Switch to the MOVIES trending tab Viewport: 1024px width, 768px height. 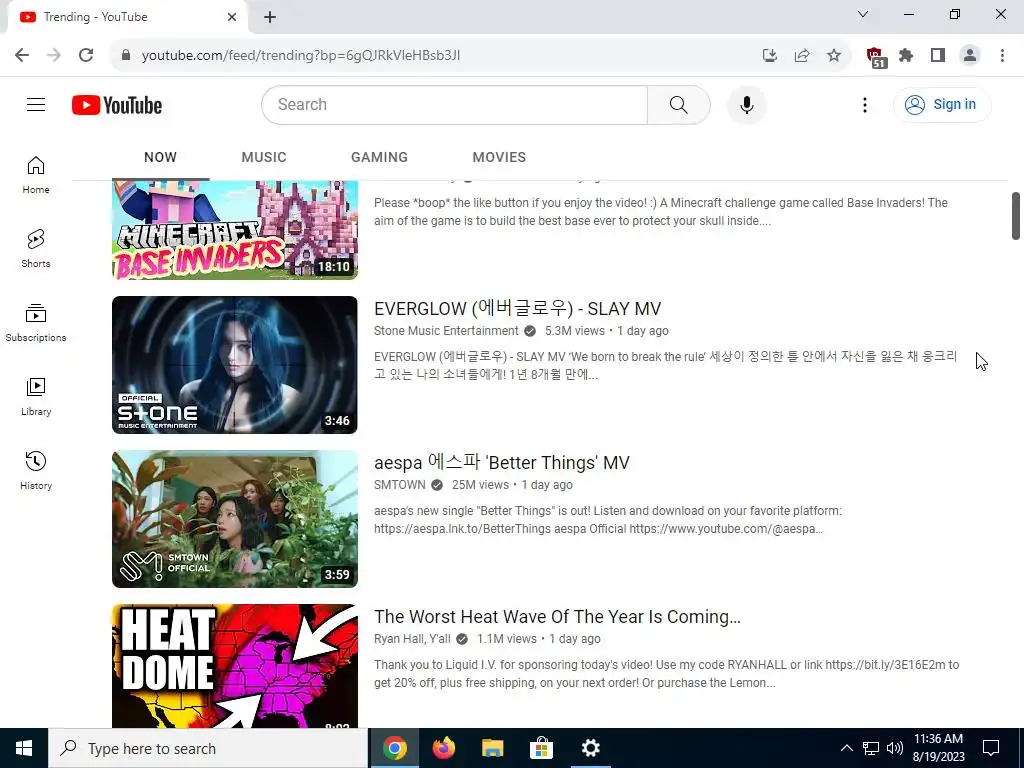(499, 157)
